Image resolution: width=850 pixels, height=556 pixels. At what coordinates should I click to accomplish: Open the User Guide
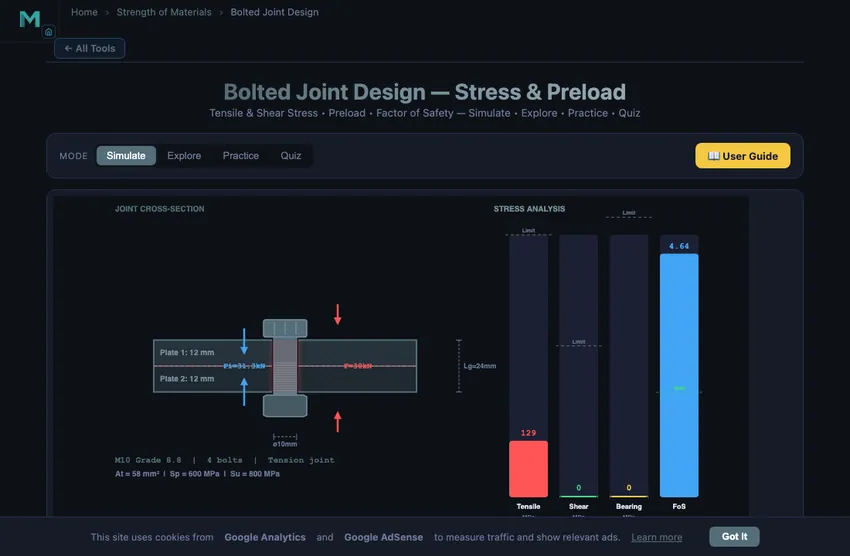[x=743, y=156]
